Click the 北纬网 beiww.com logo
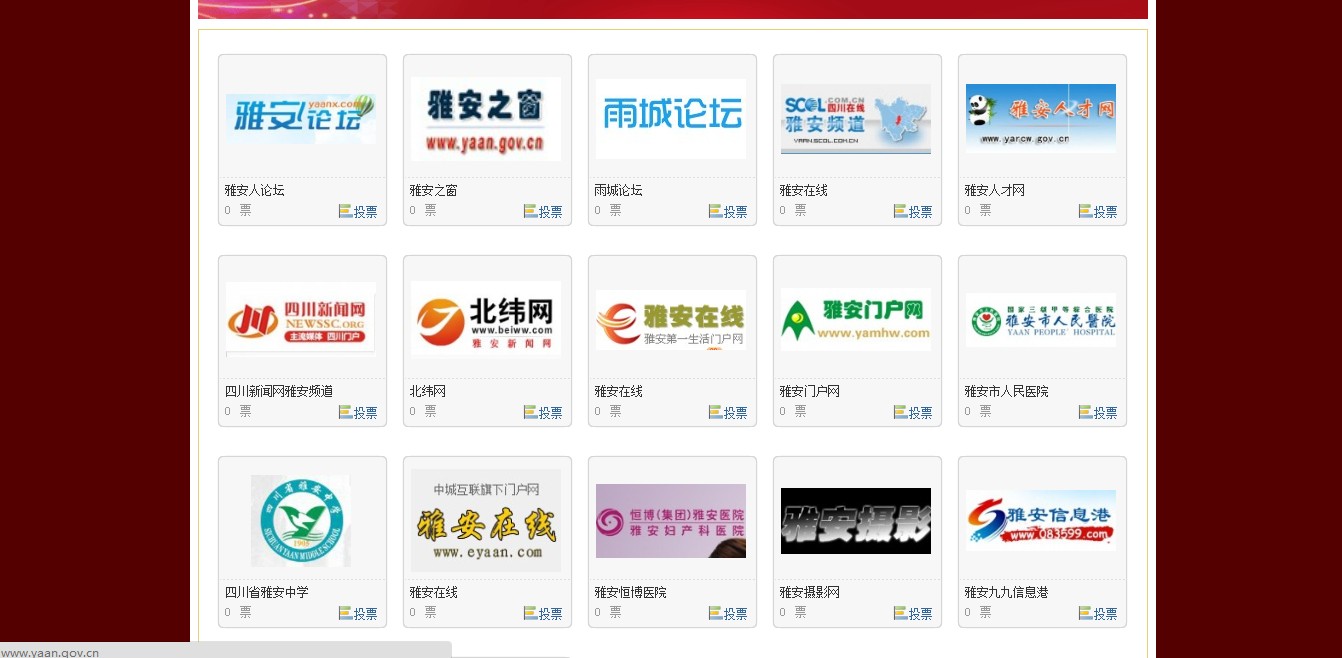 point(486,319)
